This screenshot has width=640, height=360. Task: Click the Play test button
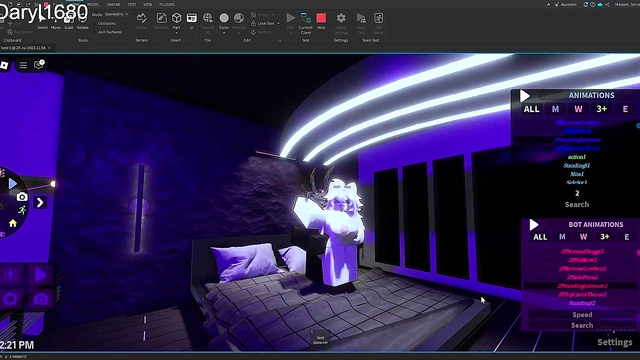[291, 20]
